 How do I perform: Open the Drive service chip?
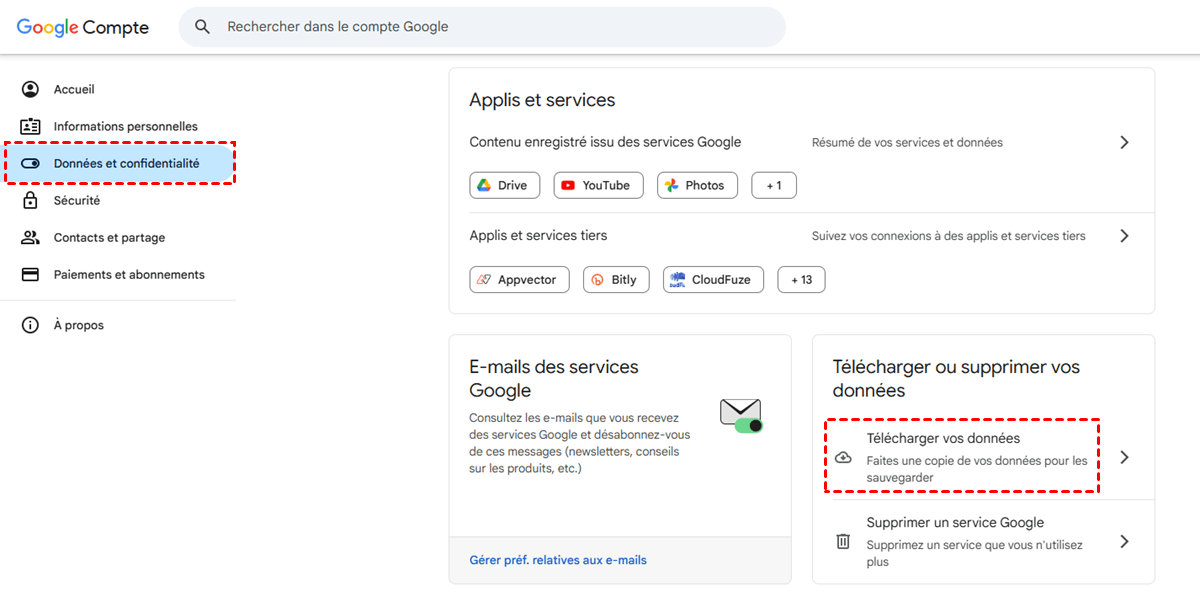pyautogui.click(x=504, y=185)
